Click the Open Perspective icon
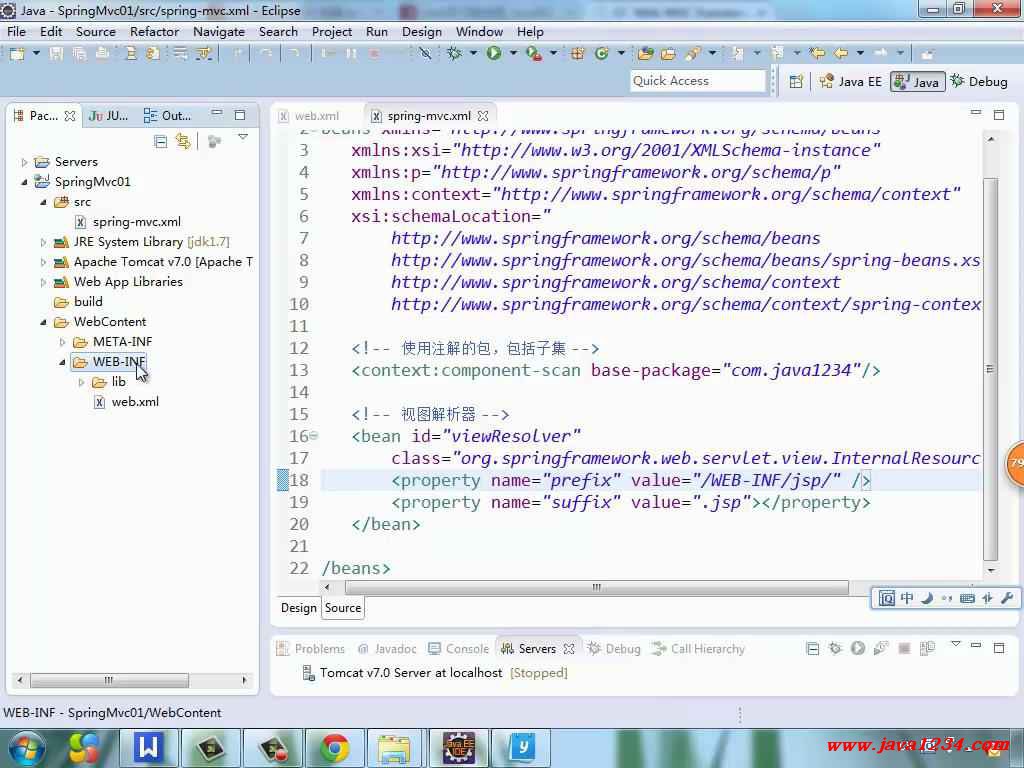Image resolution: width=1024 pixels, height=768 pixels. point(796,82)
